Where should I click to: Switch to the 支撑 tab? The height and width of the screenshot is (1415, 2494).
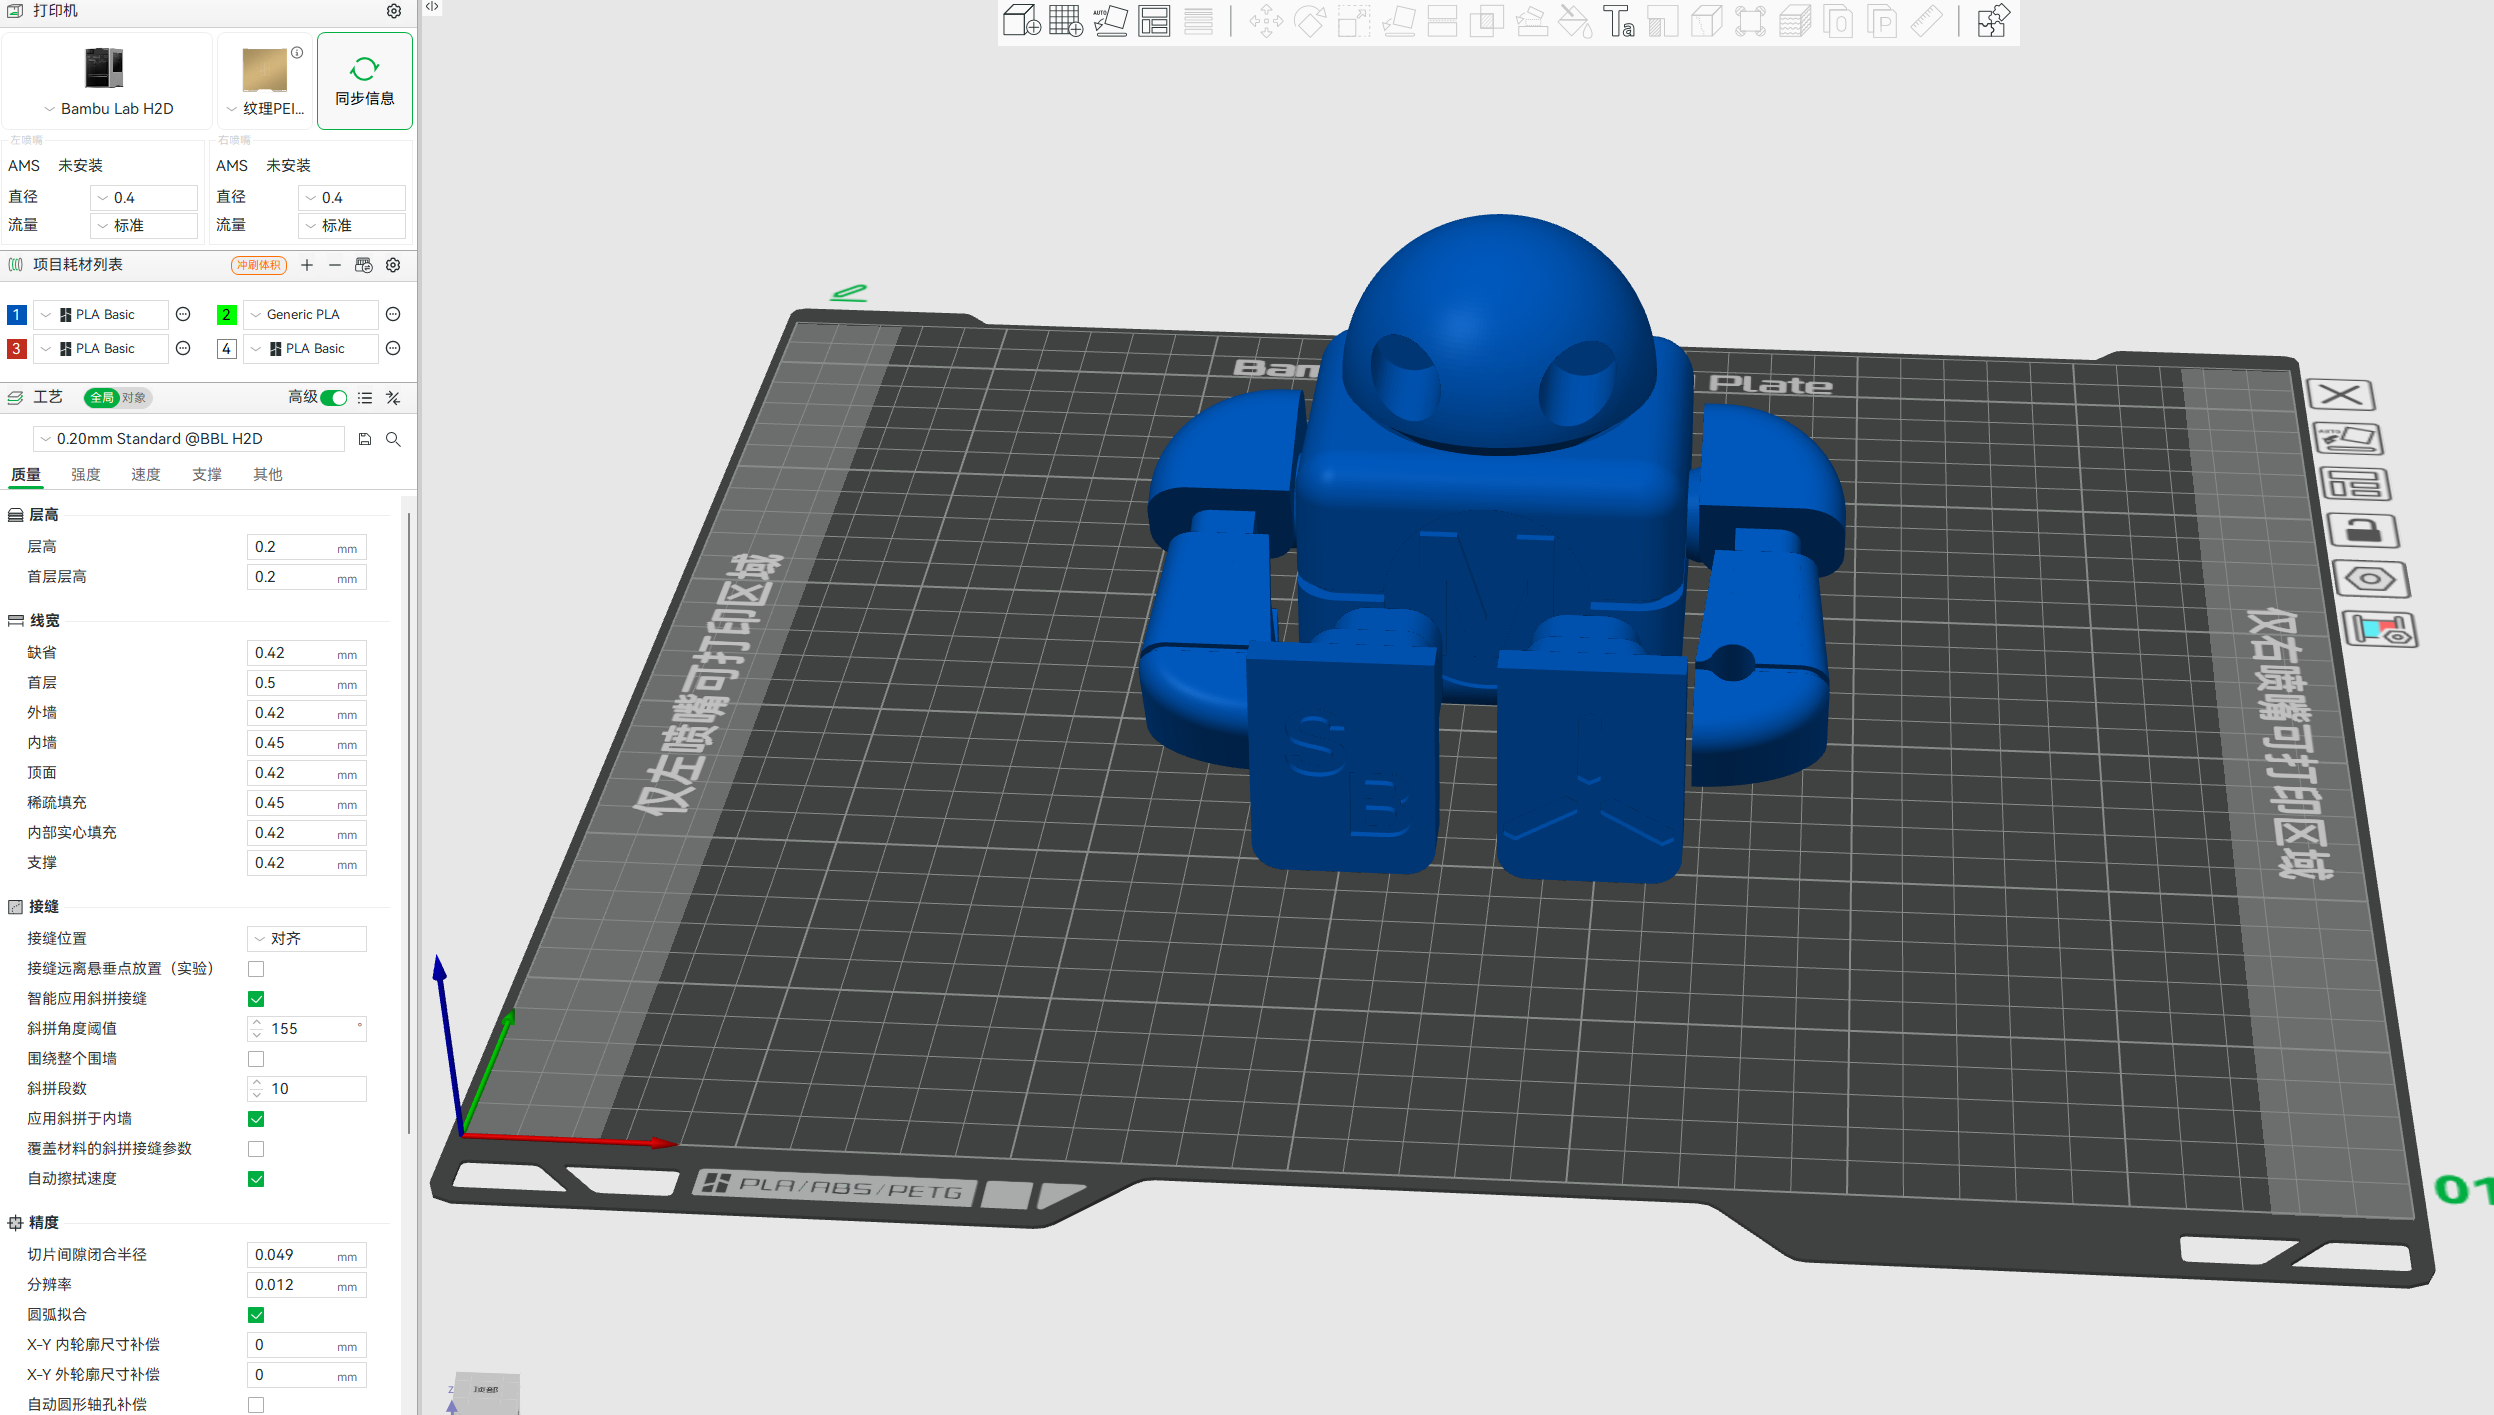(207, 475)
